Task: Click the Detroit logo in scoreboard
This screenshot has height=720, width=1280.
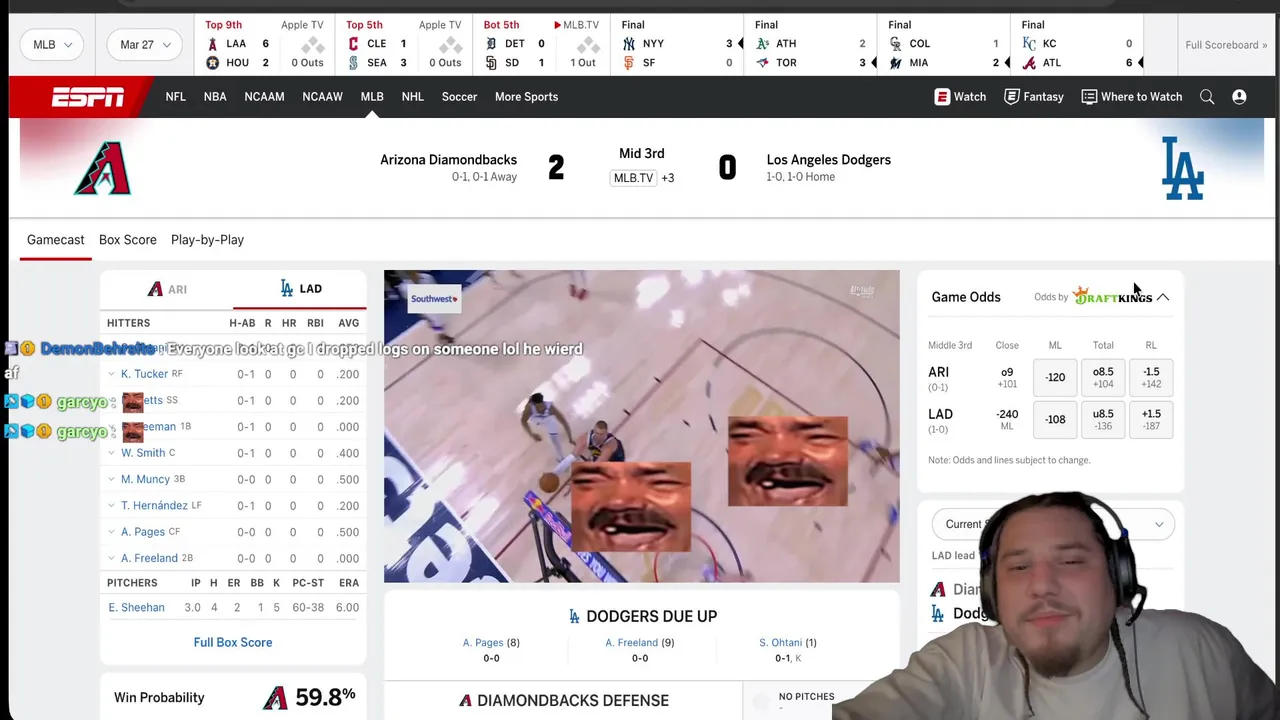Action: (x=491, y=44)
